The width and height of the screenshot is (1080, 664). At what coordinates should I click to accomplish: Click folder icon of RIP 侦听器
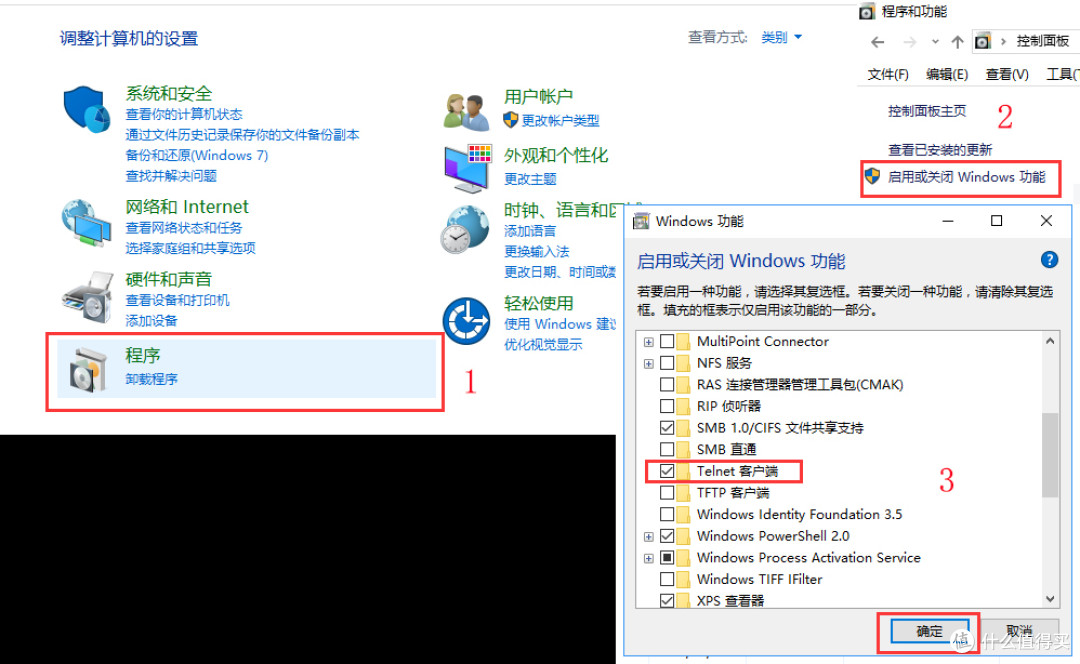tap(683, 406)
